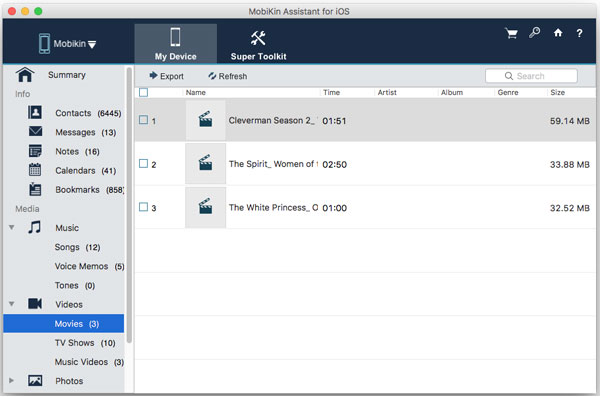The width and height of the screenshot is (600, 397).
Task: Open the shopping cart purchase icon
Action: click(x=511, y=33)
